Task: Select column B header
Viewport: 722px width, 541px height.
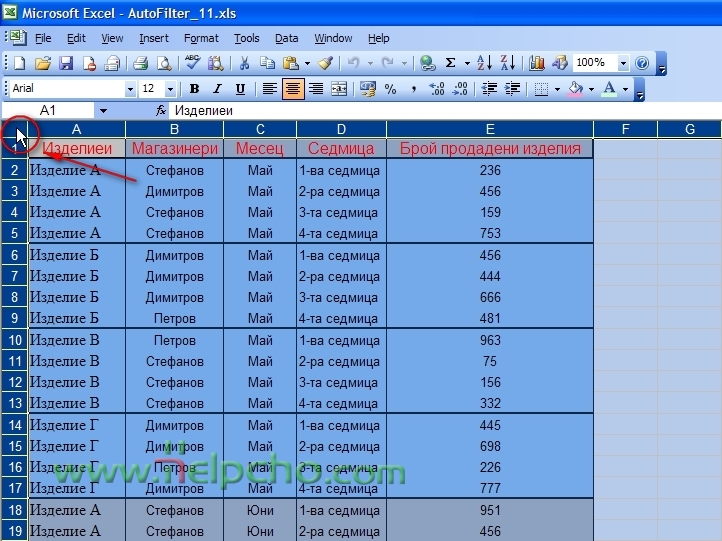Action: tap(175, 129)
